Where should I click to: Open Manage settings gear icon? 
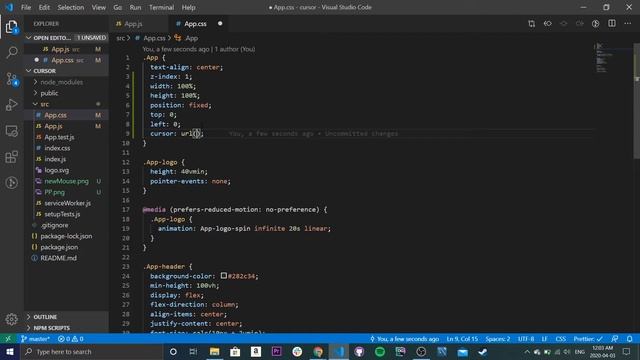pyautogui.click(x=11, y=319)
